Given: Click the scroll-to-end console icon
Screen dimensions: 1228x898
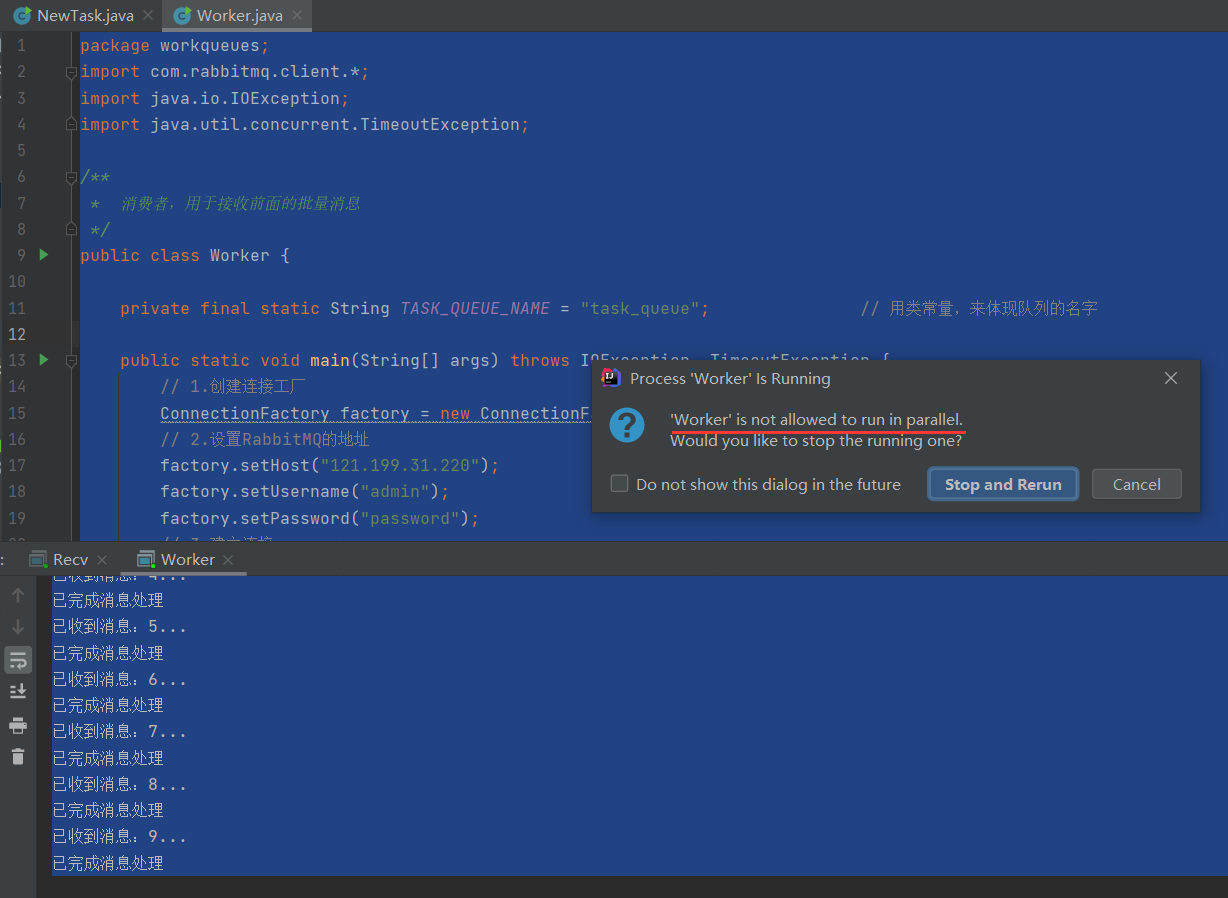Looking at the screenshot, I should (18, 691).
